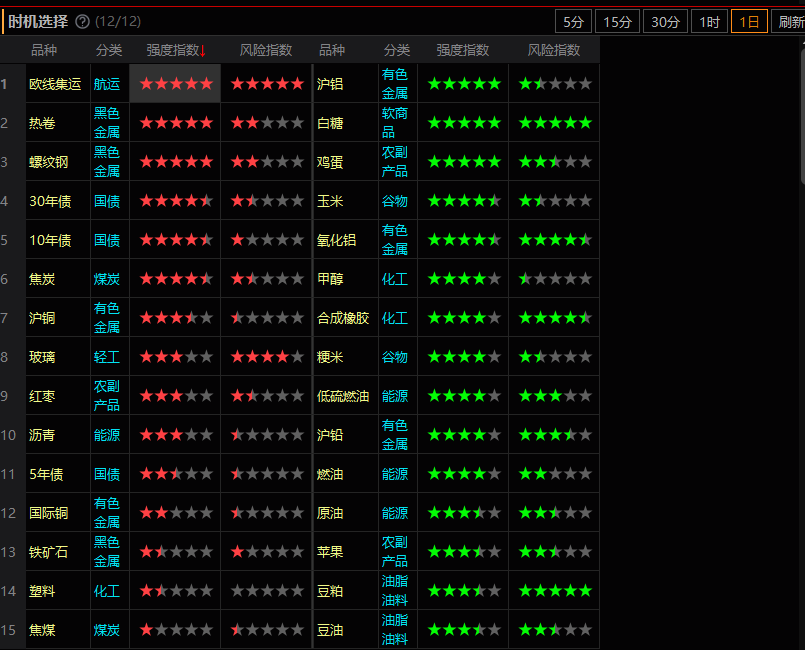Select the 30年债 entry
Image resolution: width=805 pixels, height=650 pixels.
pos(50,201)
